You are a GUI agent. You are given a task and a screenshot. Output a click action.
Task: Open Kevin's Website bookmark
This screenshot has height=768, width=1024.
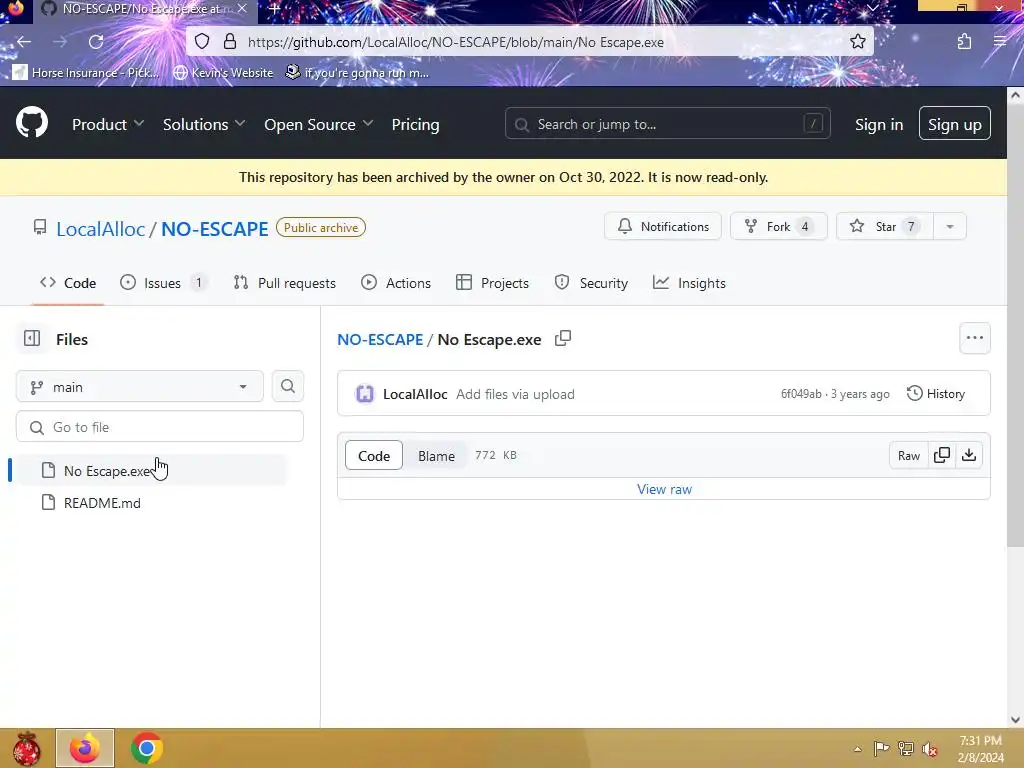pos(223,72)
